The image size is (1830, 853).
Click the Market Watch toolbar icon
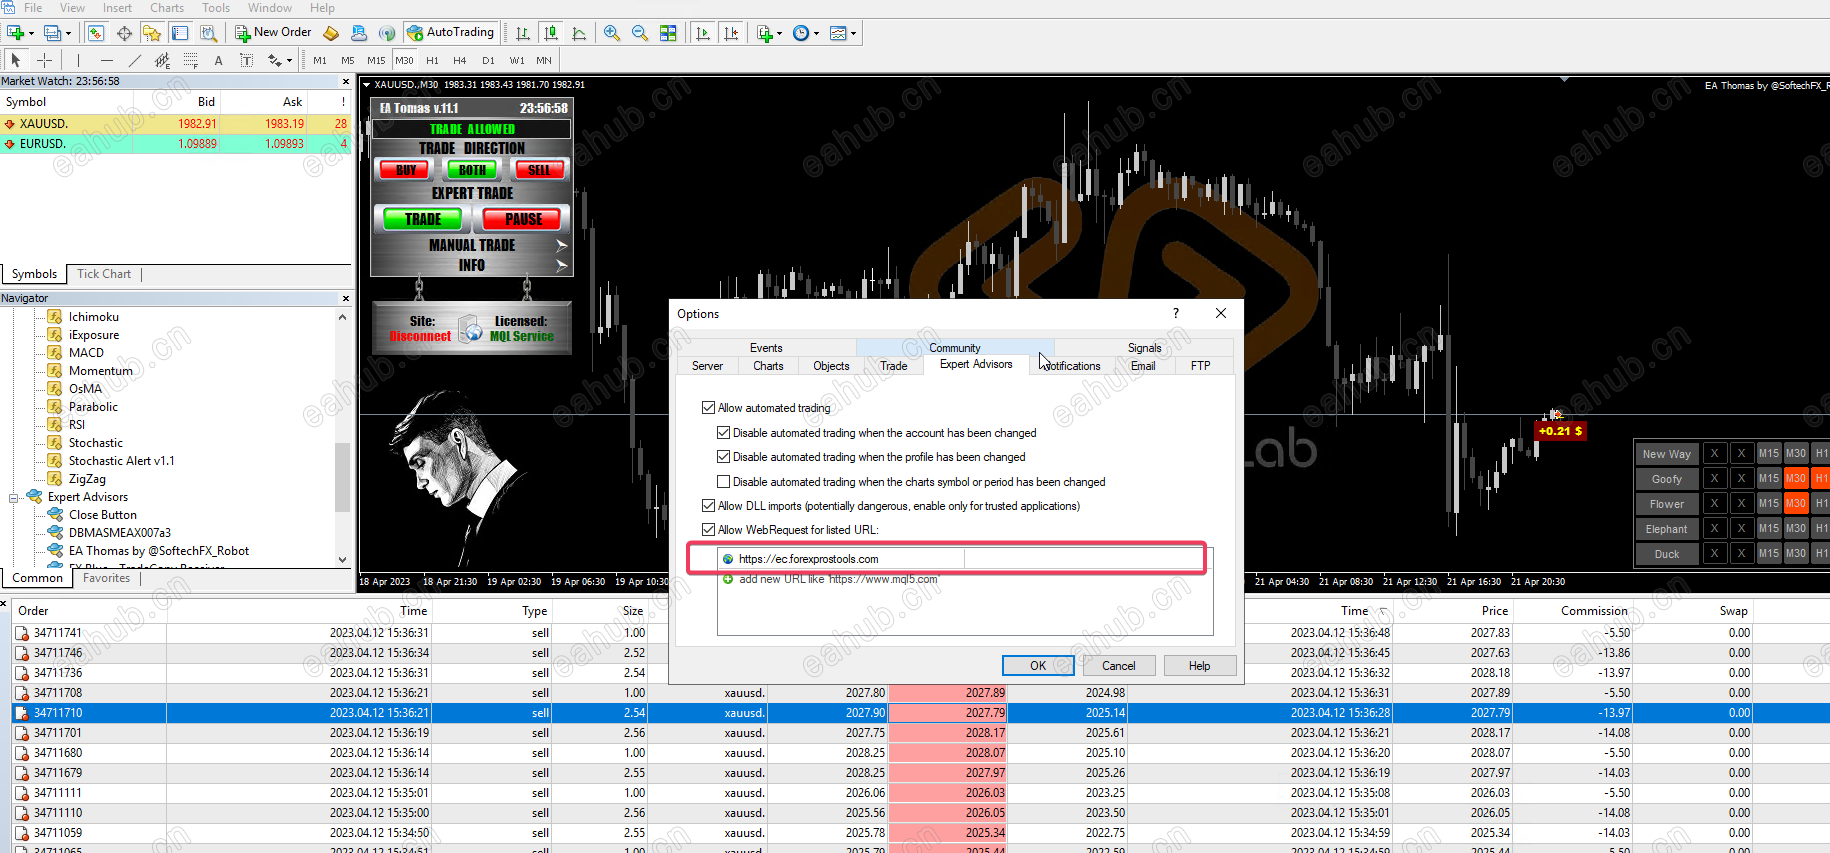96,33
